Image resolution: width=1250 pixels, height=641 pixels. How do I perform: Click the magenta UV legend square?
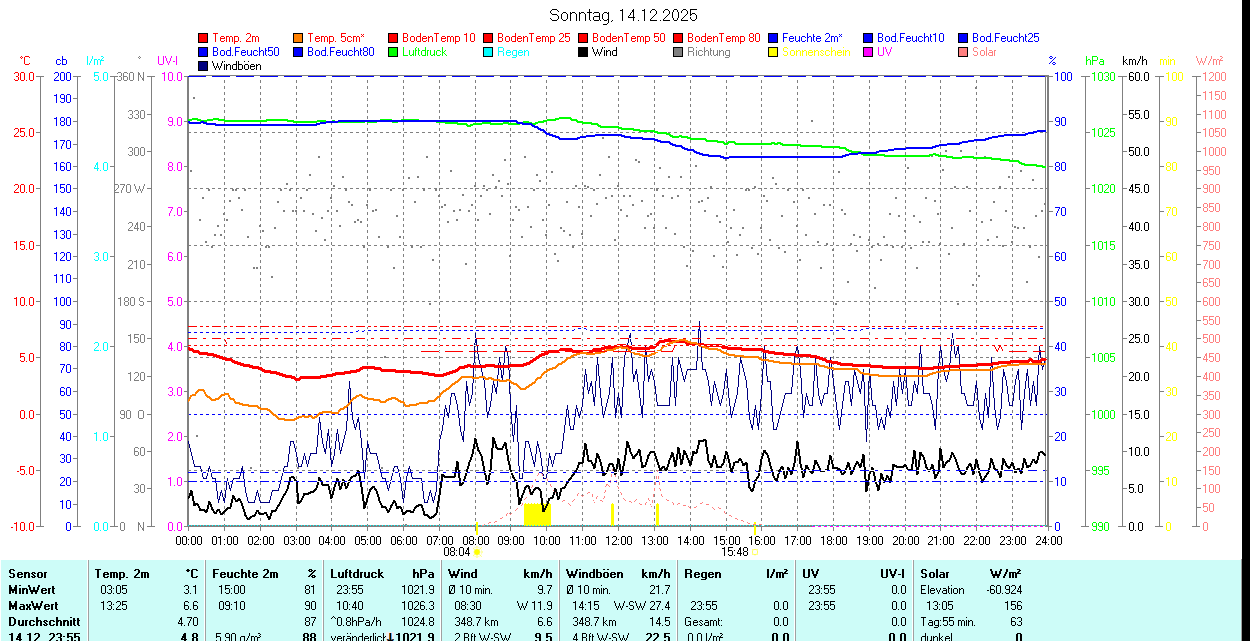869,52
